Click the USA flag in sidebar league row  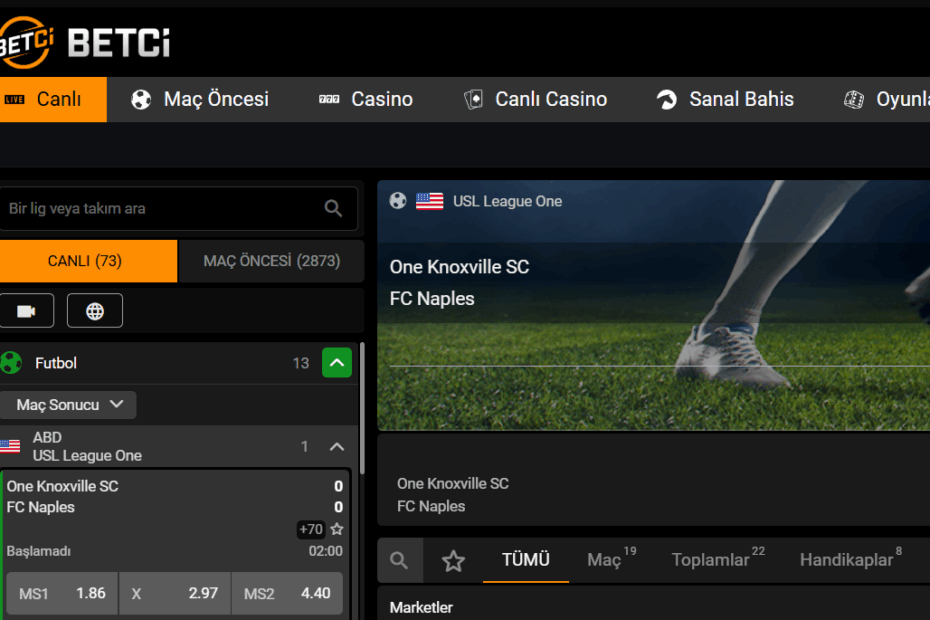(10, 446)
